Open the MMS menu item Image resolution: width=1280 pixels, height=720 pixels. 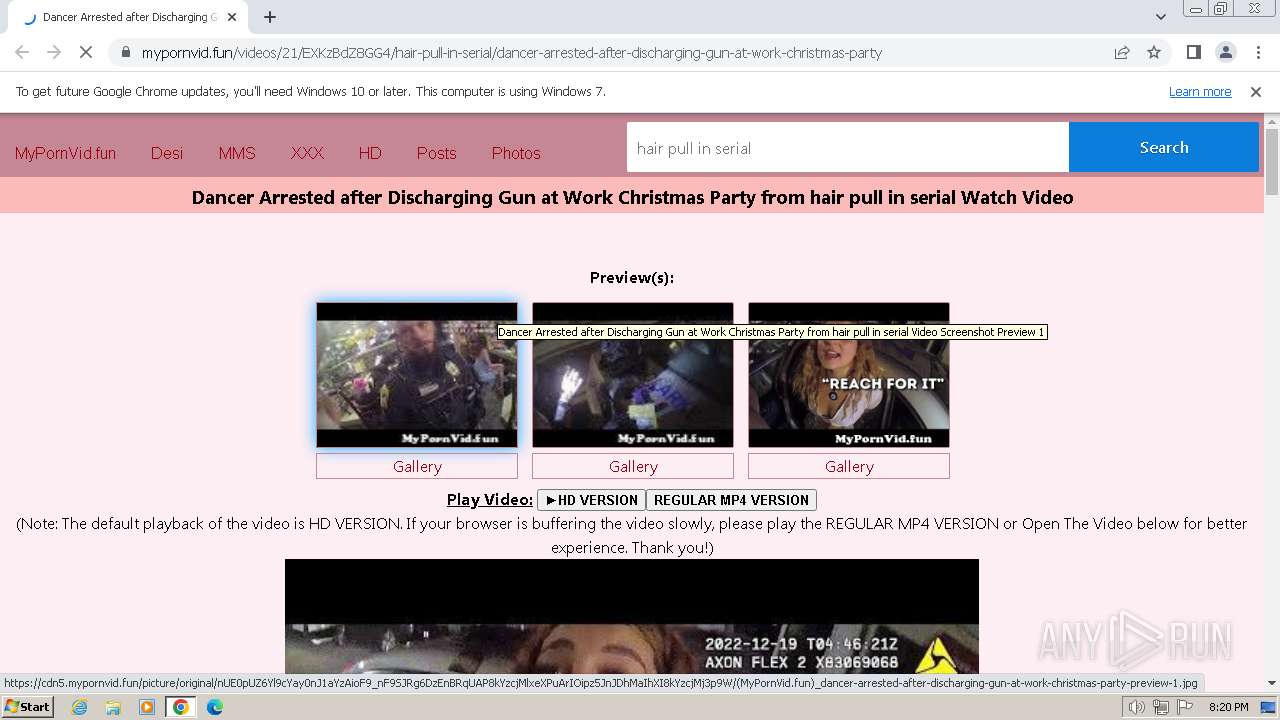pos(237,153)
